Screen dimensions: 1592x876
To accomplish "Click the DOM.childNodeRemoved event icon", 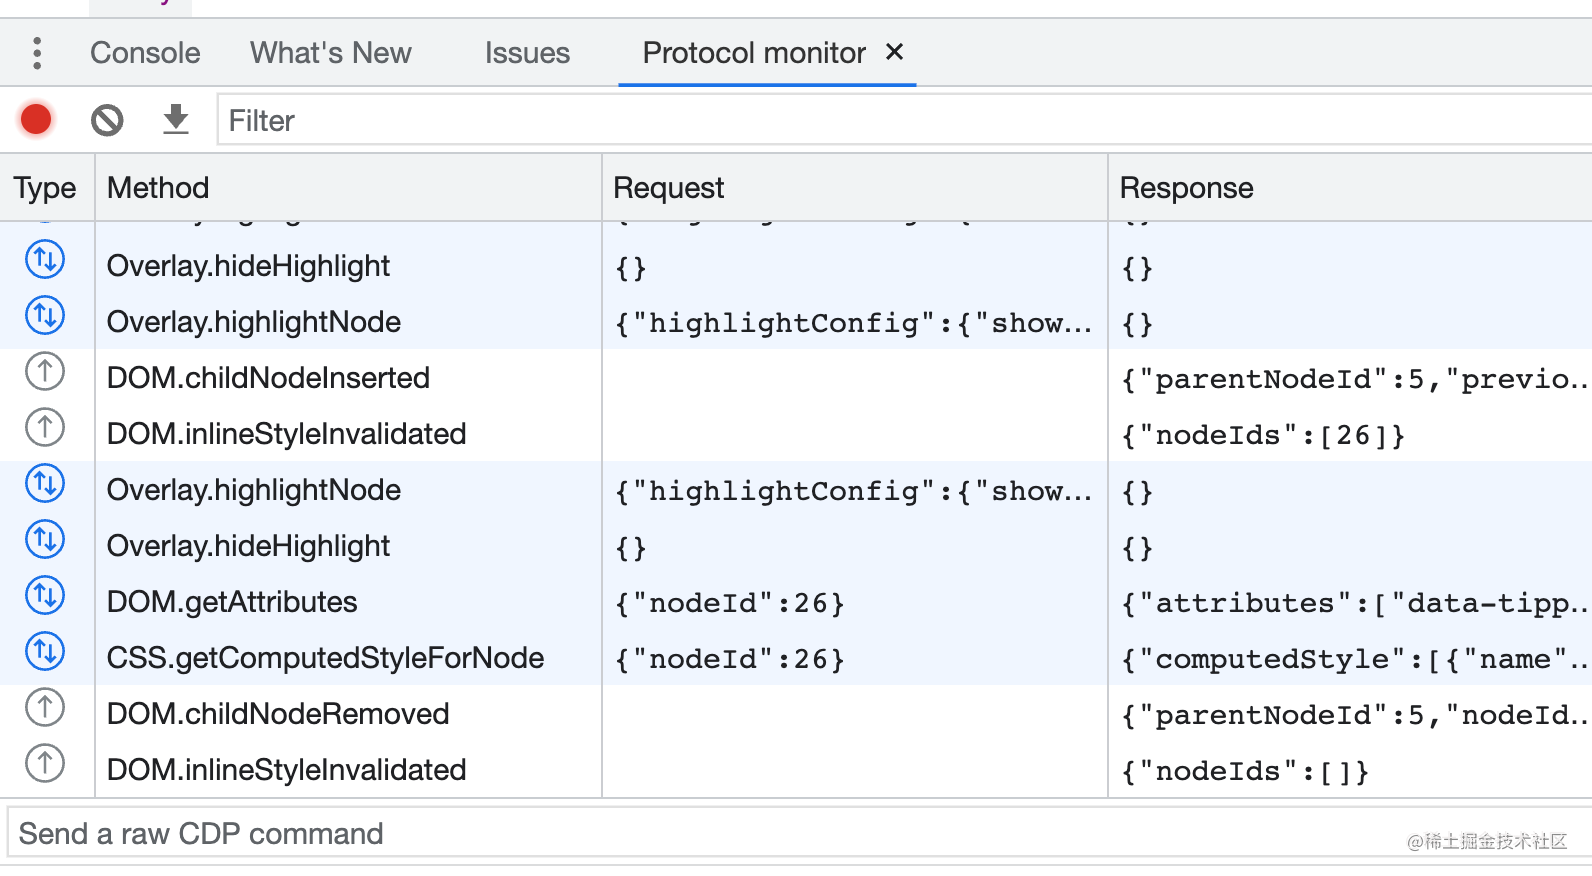I will (x=45, y=708).
